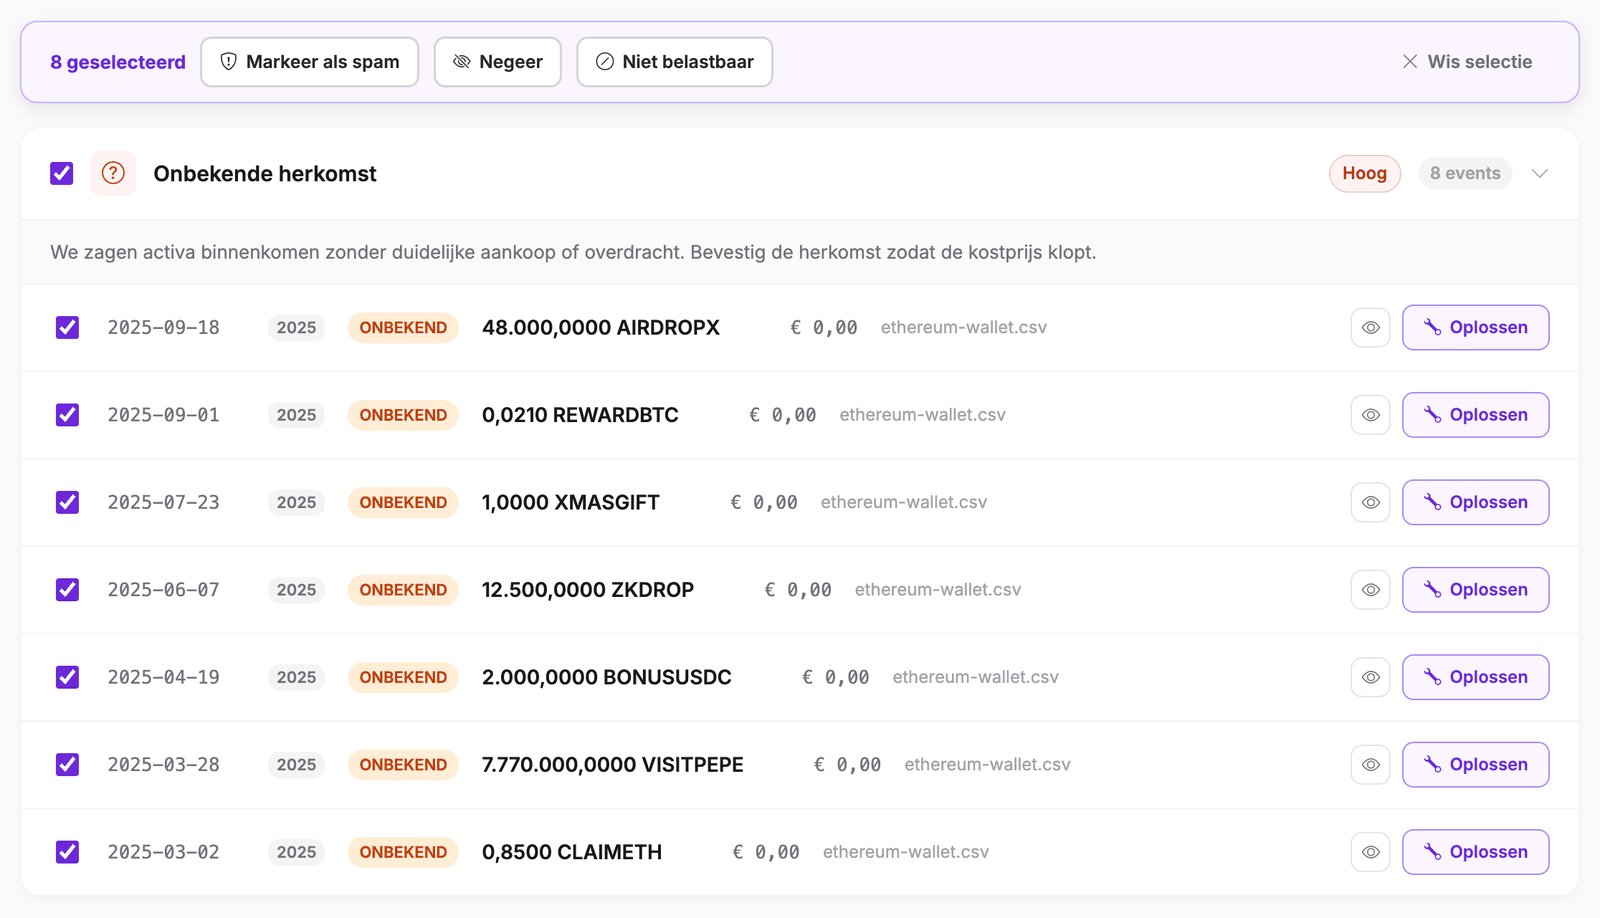Click the Onbekende herkomst heading
Viewport: 1600px width, 918px height.
point(265,173)
